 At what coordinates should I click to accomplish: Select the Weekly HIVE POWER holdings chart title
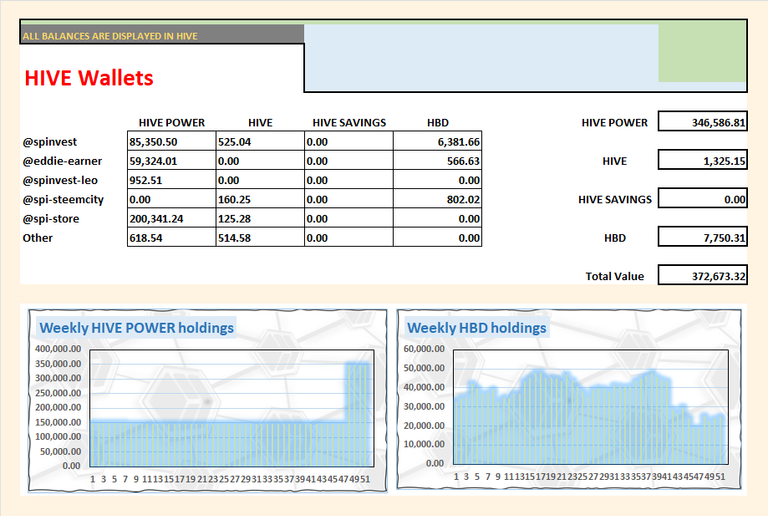coord(137,328)
